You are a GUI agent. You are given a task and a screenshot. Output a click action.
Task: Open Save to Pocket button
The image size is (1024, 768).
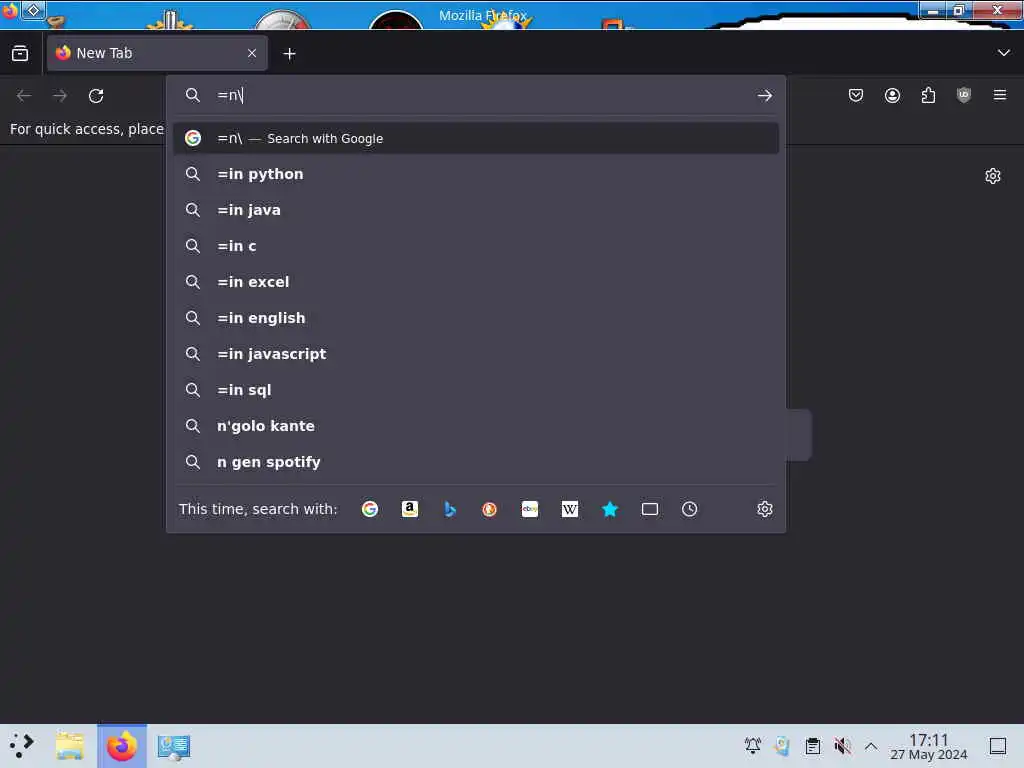tap(856, 95)
